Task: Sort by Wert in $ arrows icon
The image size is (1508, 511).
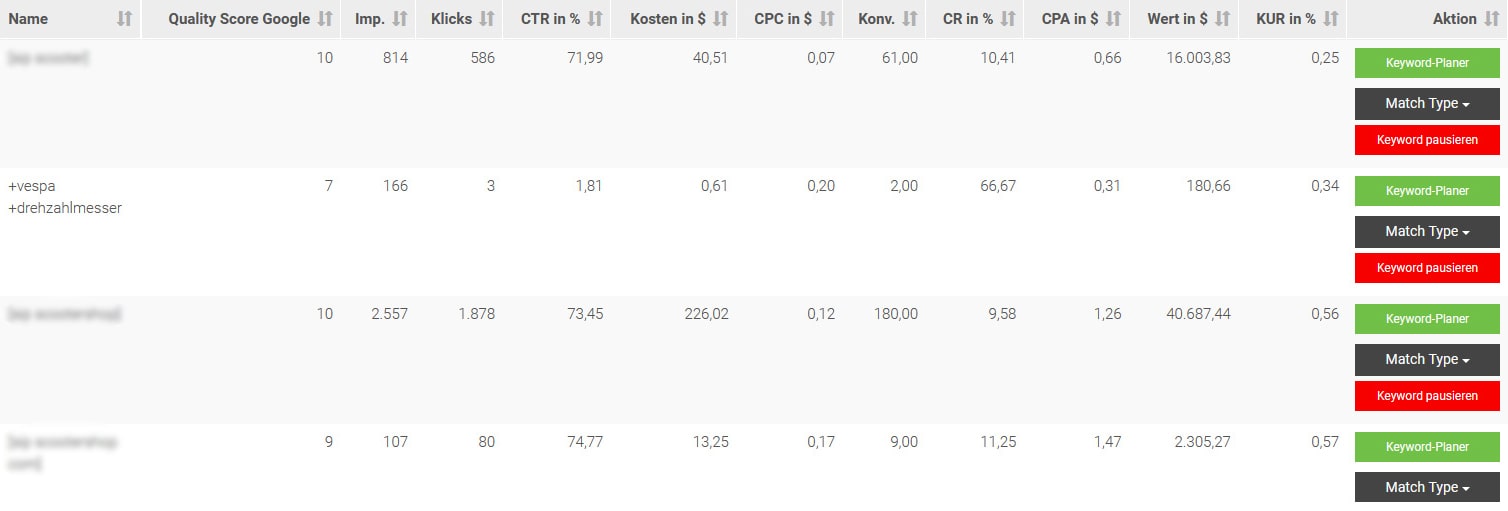Action: (x=1223, y=19)
